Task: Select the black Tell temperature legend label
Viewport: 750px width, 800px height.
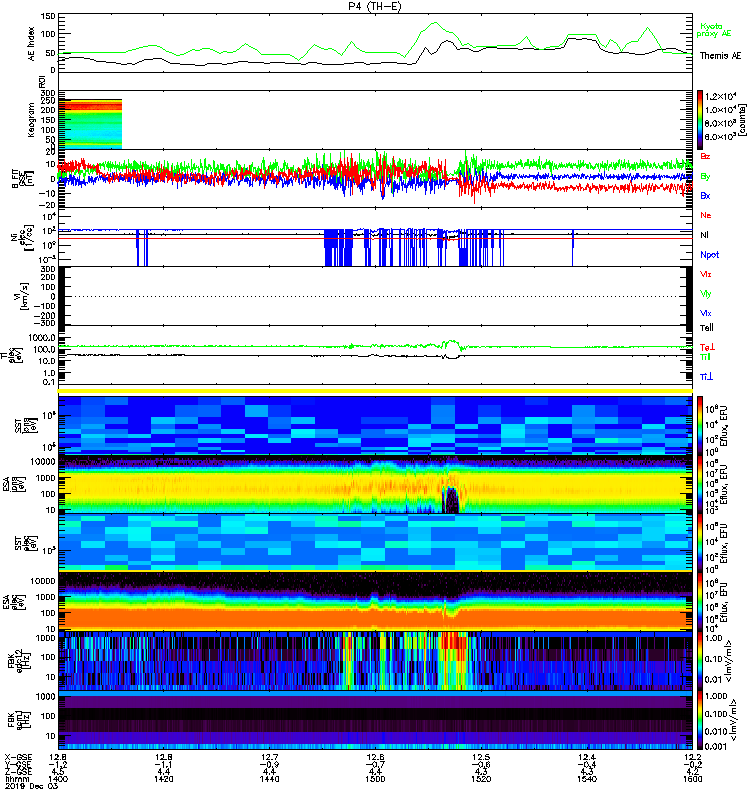Action: [x=707, y=328]
